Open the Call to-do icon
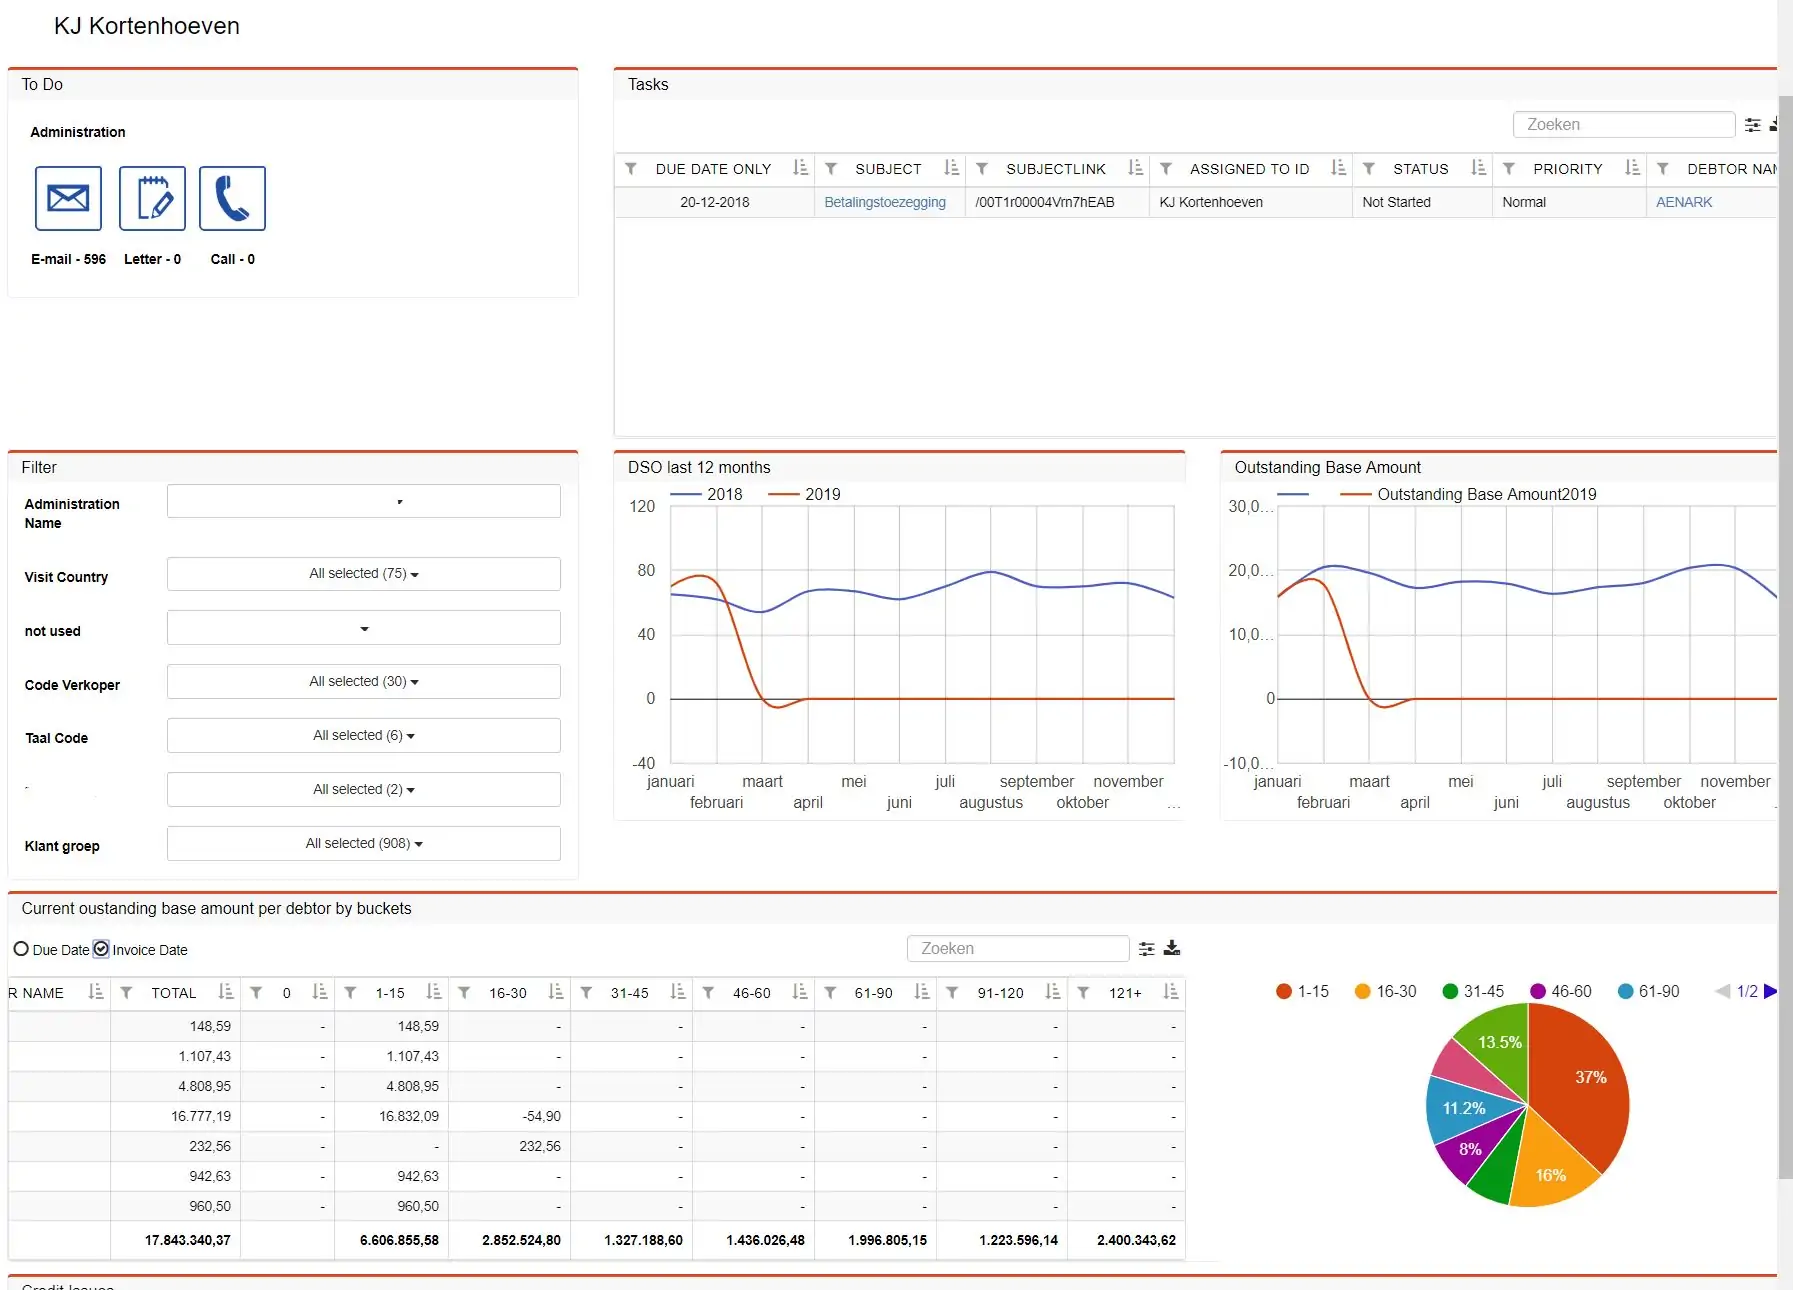The height and width of the screenshot is (1290, 1793). (232, 199)
